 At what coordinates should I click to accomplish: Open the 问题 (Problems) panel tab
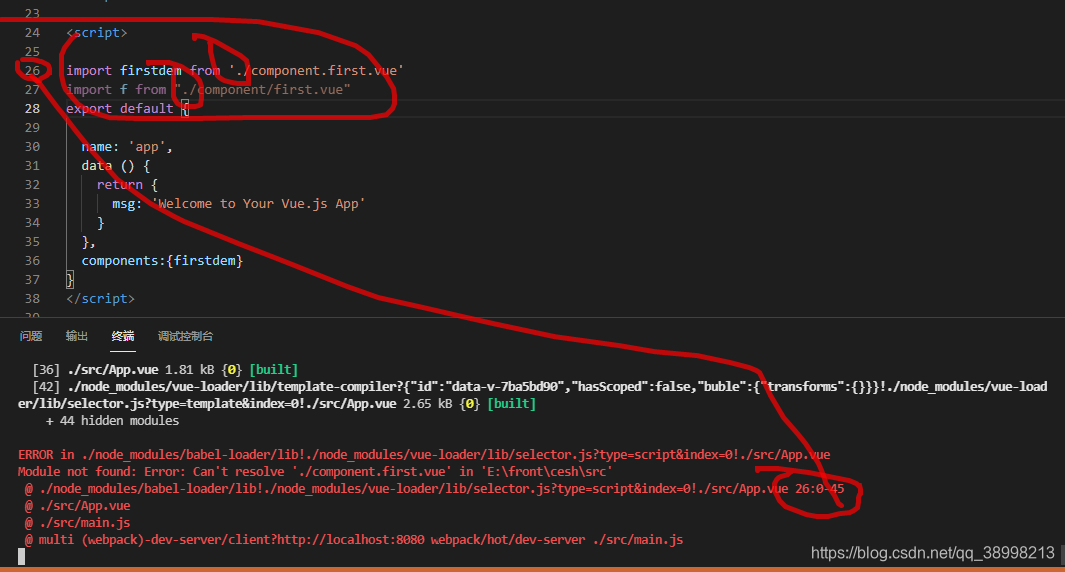(x=31, y=336)
